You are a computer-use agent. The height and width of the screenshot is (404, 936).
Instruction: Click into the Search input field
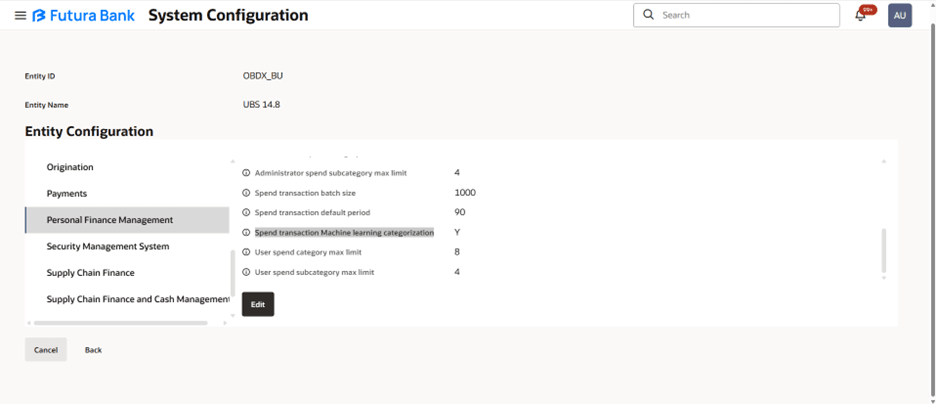click(745, 15)
